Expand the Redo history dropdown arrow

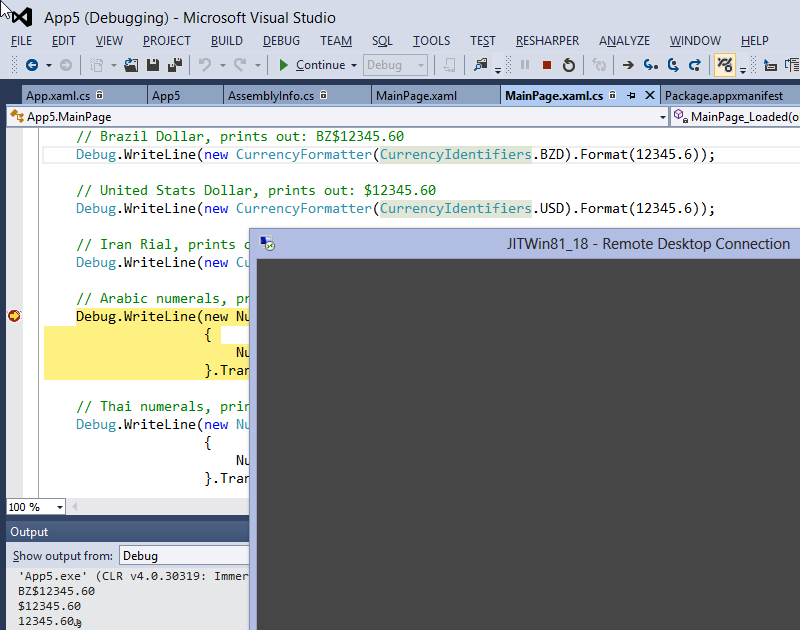(x=257, y=65)
